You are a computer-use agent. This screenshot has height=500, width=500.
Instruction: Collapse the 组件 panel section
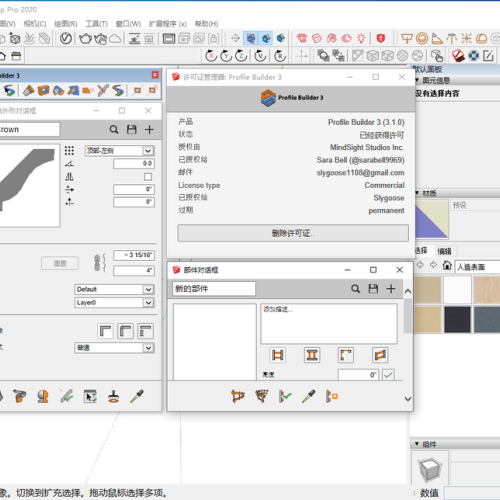tap(417, 444)
